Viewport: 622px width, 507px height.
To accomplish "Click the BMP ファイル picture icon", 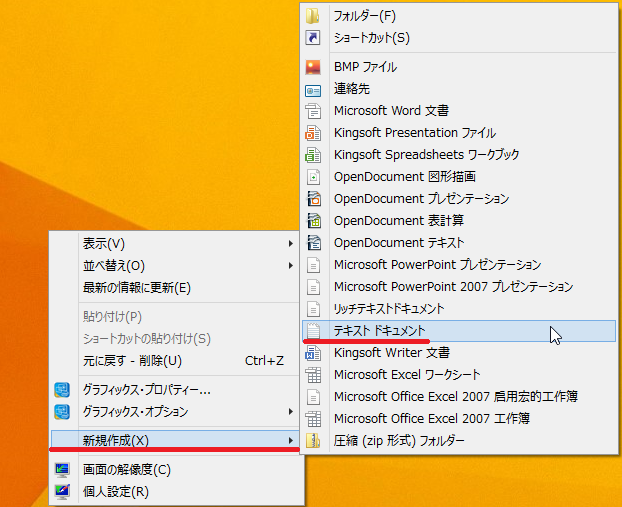I will pyautogui.click(x=313, y=67).
